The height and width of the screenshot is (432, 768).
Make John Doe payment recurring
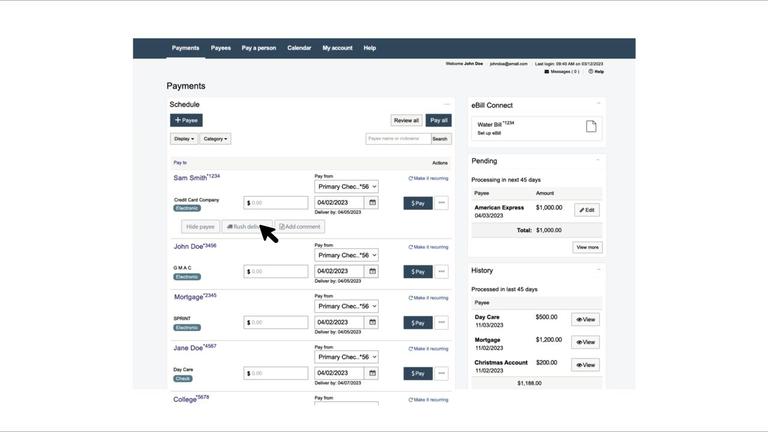428,247
